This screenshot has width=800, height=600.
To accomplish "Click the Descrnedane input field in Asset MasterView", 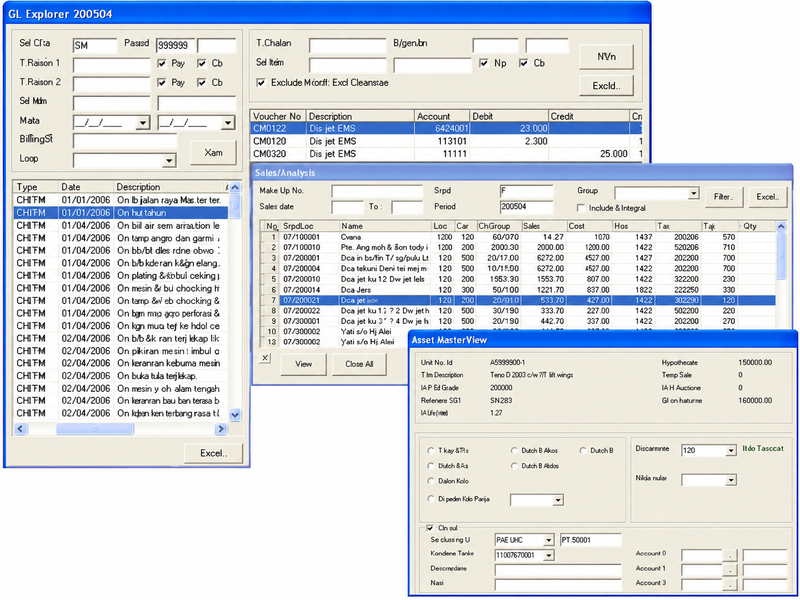I will (558, 570).
